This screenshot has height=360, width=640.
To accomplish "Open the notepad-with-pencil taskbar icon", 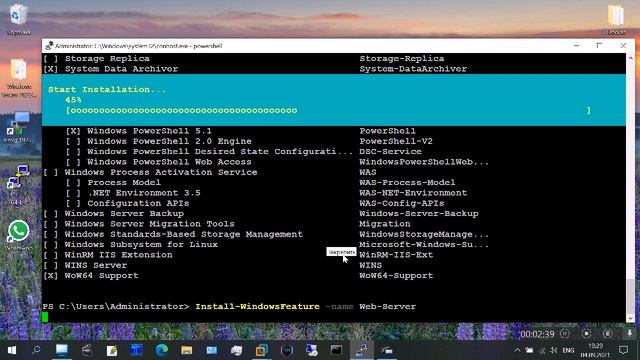I will [111, 350].
